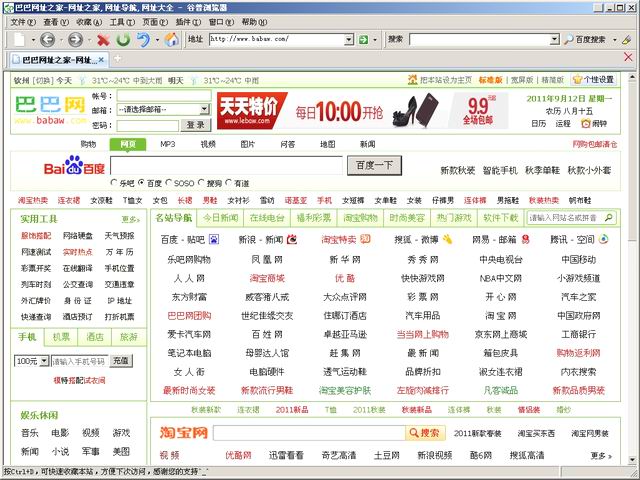The width and height of the screenshot is (640, 480).
Task: Select the 百度 search engine radio
Action: coord(141,183)
